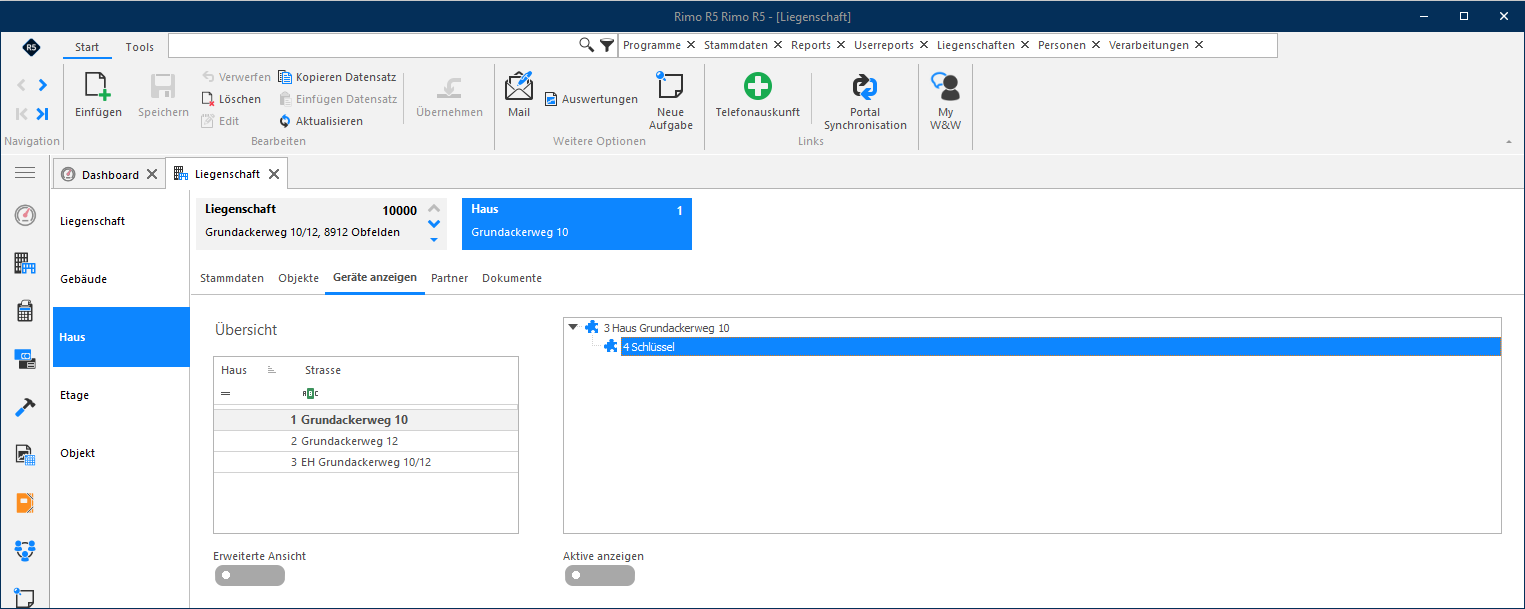Image resolution: width=1525 pixels, height=609 pixels.
Task: Select the row Grundackerweg 12
Action: click(x=366, y=441)
